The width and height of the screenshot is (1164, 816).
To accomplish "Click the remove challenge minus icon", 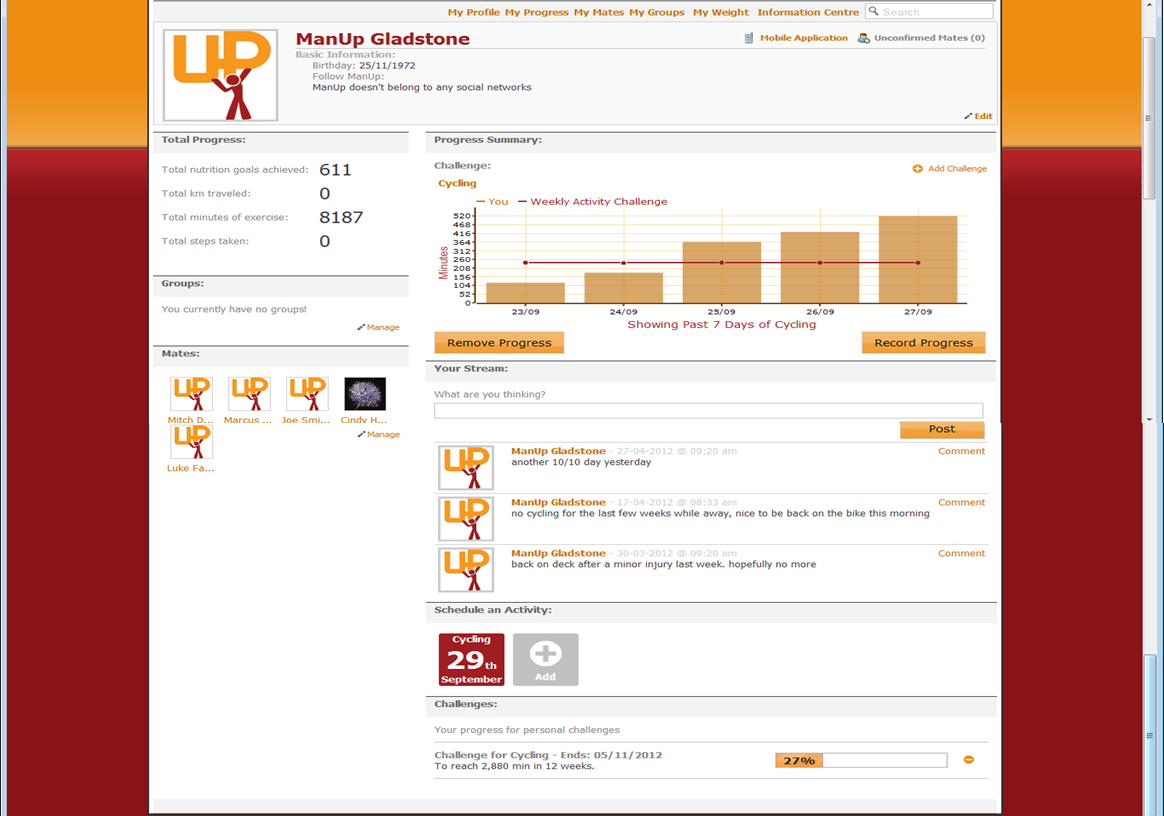I will pyautogui.click(x=968, y=760).
